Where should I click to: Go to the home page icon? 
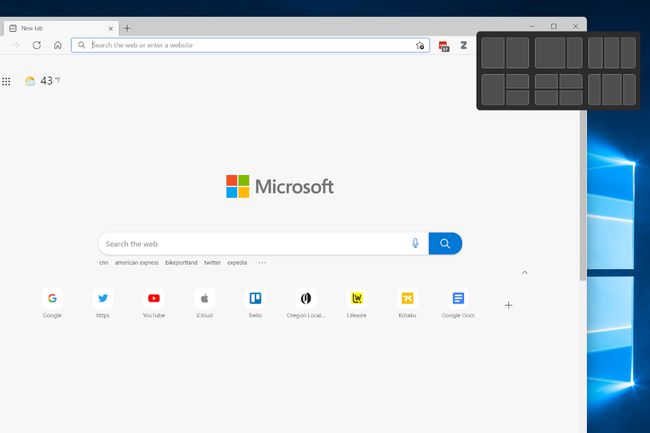[x=58, y=45]
